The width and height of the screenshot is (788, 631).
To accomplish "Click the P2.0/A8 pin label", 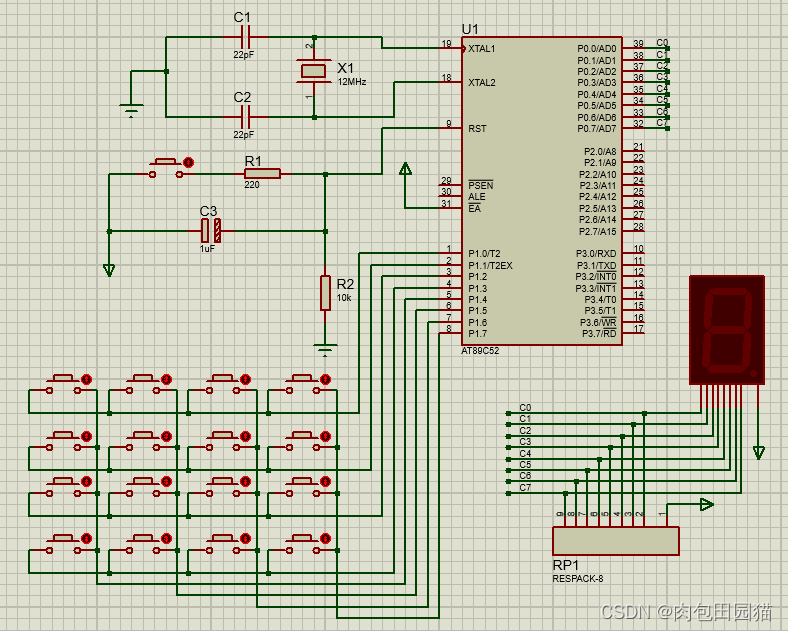I will click(x=600, y=151).
